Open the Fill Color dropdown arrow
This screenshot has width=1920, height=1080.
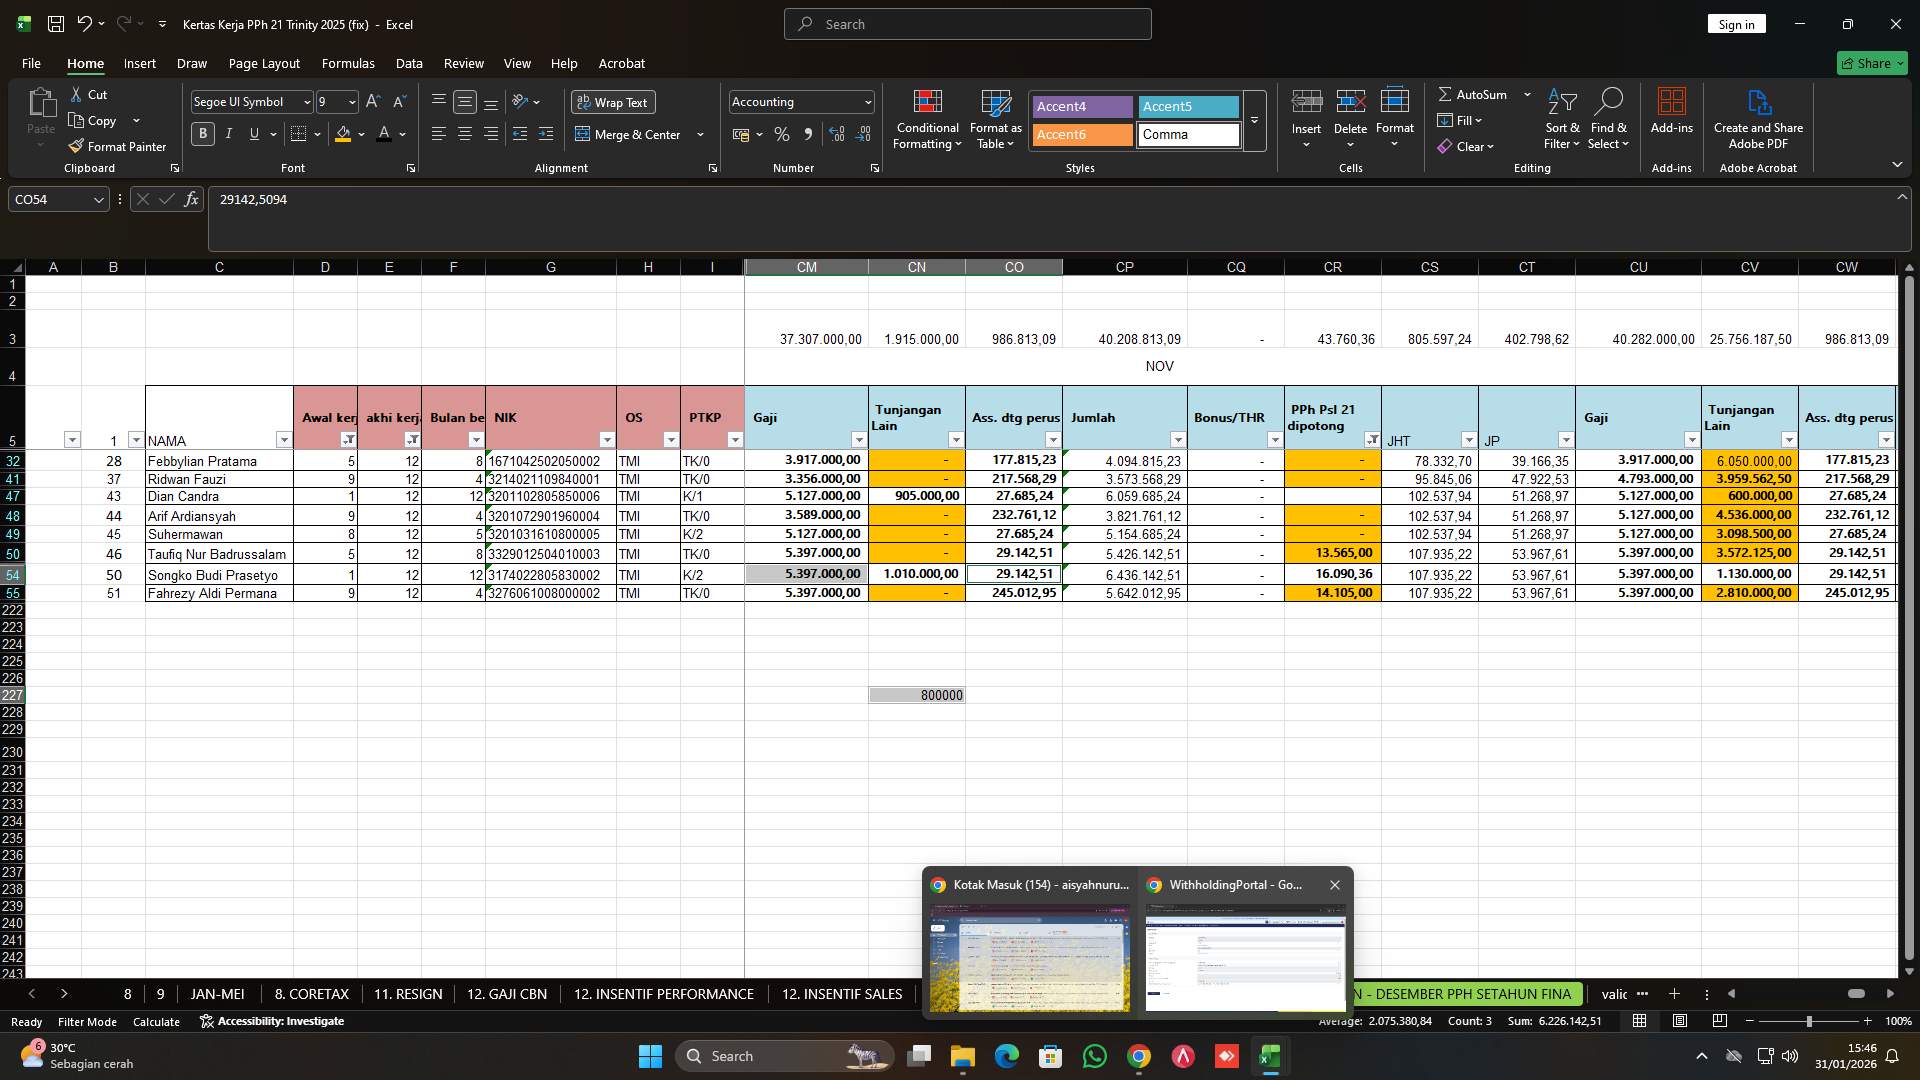point(361,135)
